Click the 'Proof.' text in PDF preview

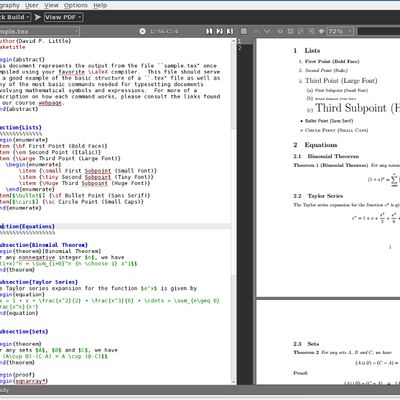click(300, 373)
